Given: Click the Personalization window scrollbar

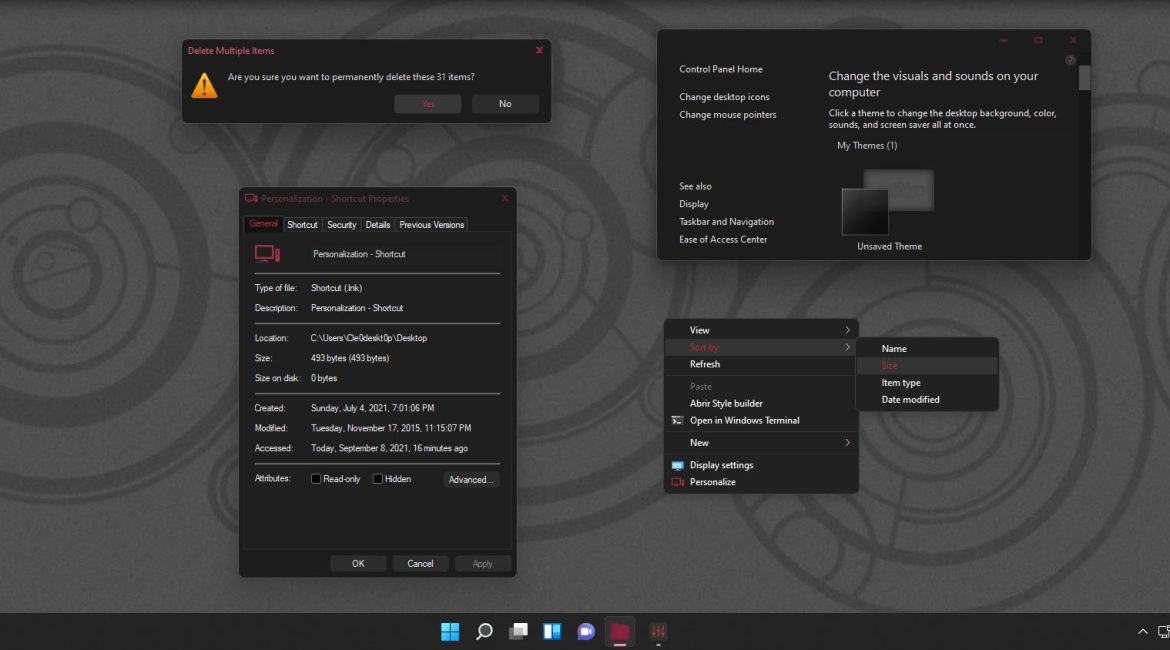Looking at the screenshot, I should (1084, 78).
